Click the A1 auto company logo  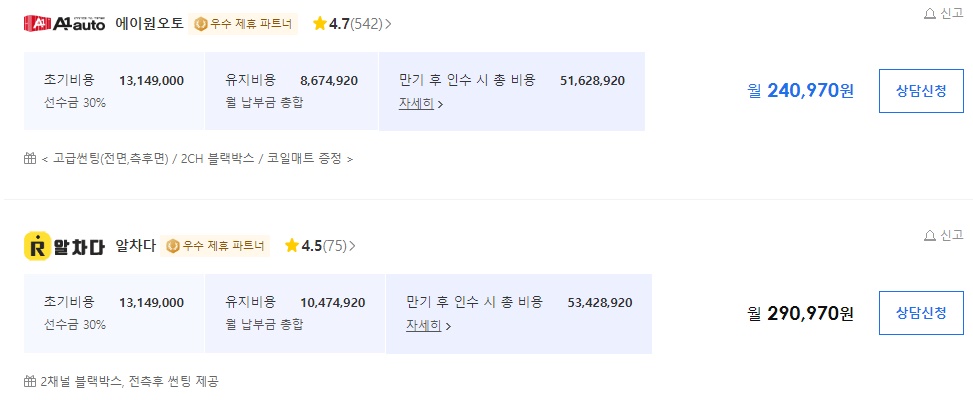click(65, 24)
